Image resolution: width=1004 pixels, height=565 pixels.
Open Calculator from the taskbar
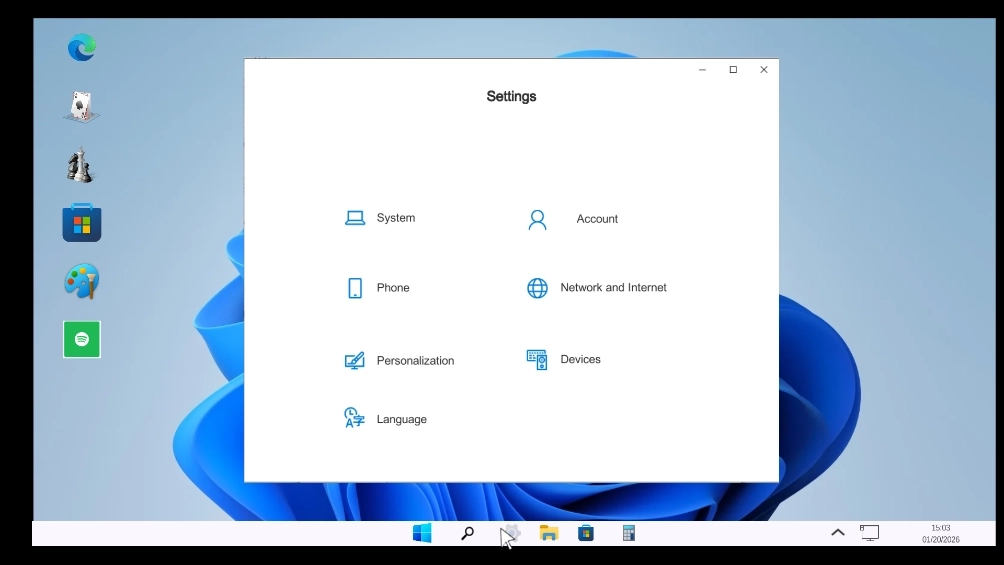(629, 533)
